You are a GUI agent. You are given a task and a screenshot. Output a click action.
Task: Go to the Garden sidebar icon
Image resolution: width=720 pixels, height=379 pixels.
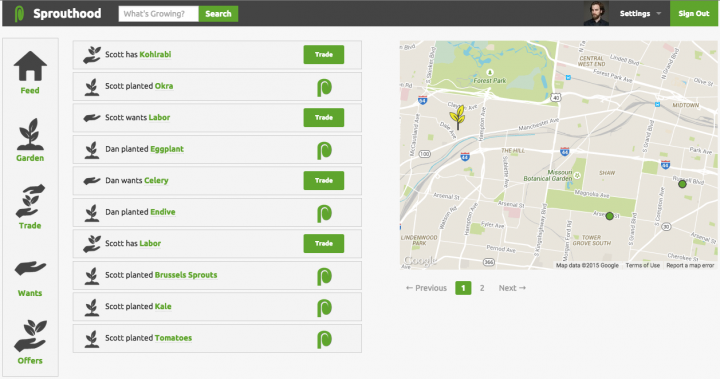click(x=30, y=134)
